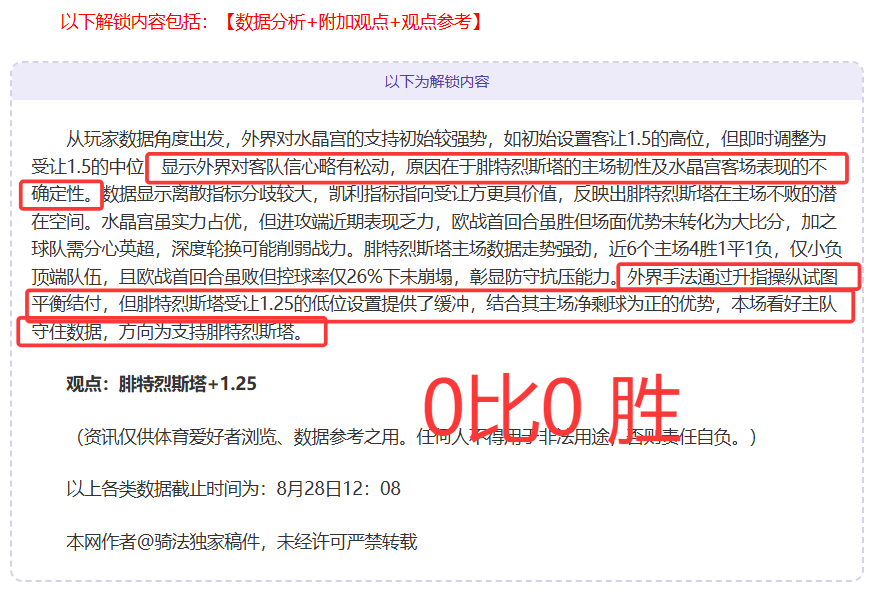The height and width of the screenshot is (604, 887).
Task: Click red boxed text 显示外界对客队信心略有松动
Action: [275, 167]
